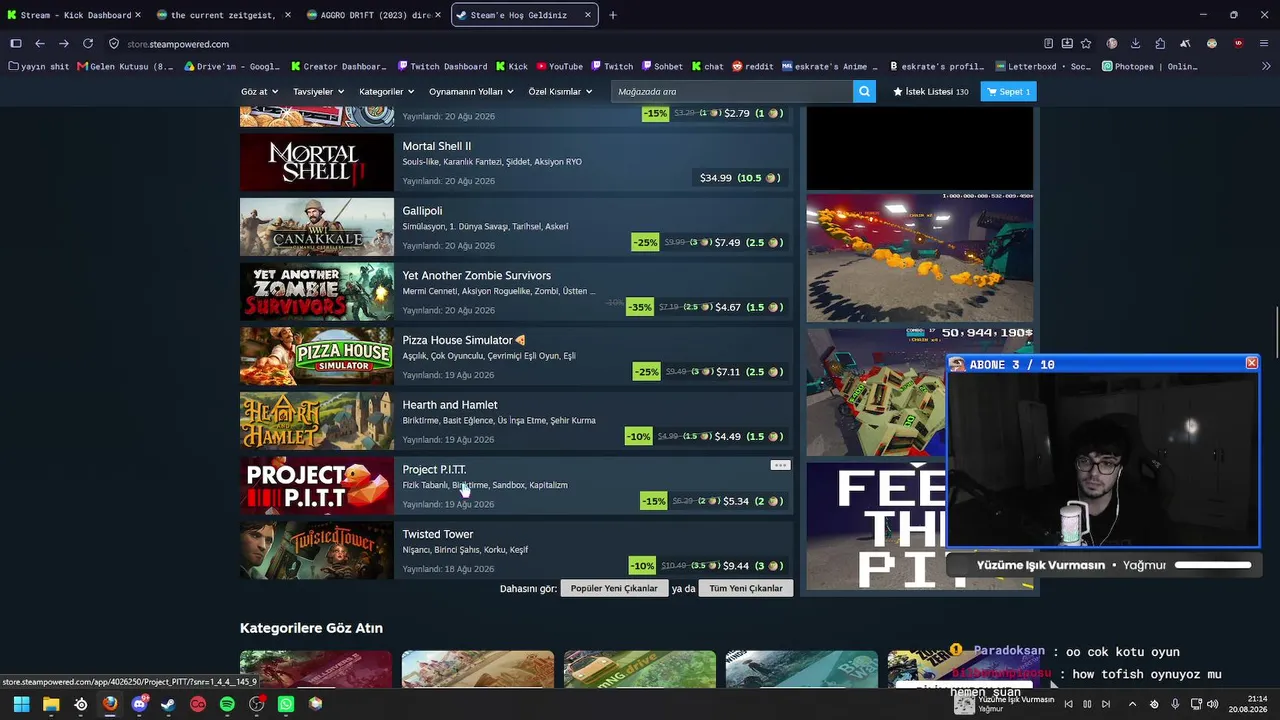Open the Creator Dashboard bookmark

(339, 67)
